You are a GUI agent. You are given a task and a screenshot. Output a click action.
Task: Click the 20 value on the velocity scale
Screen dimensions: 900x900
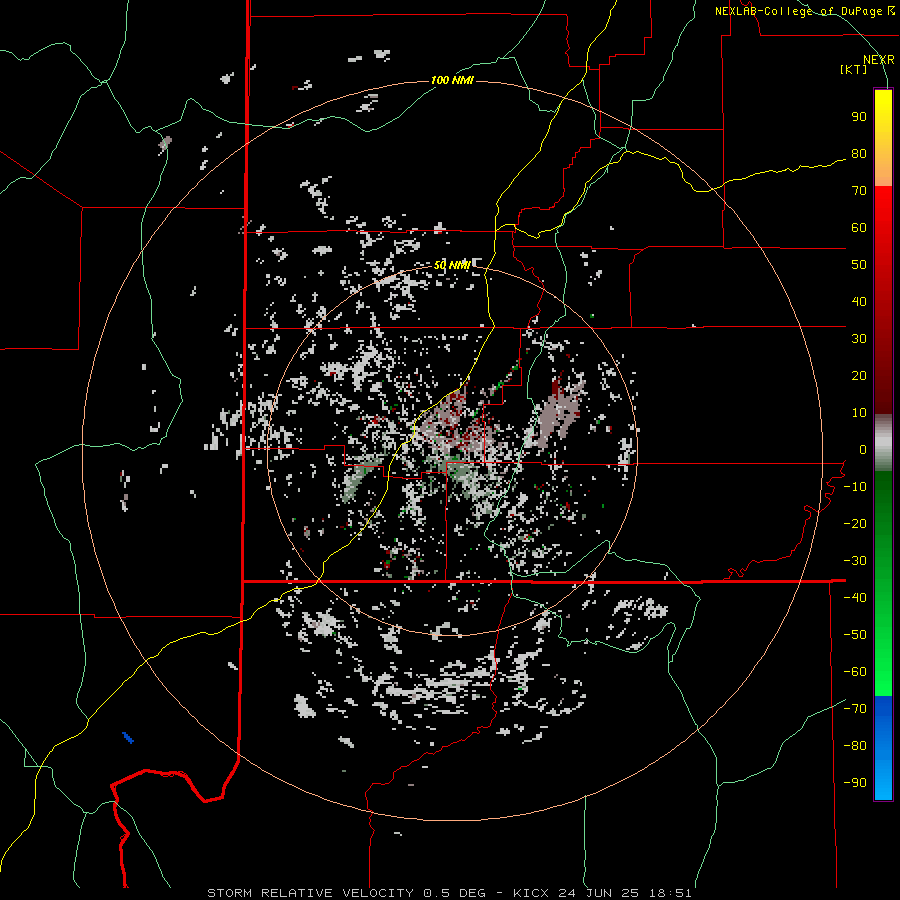pyautogui.click(x=859, y=375)
